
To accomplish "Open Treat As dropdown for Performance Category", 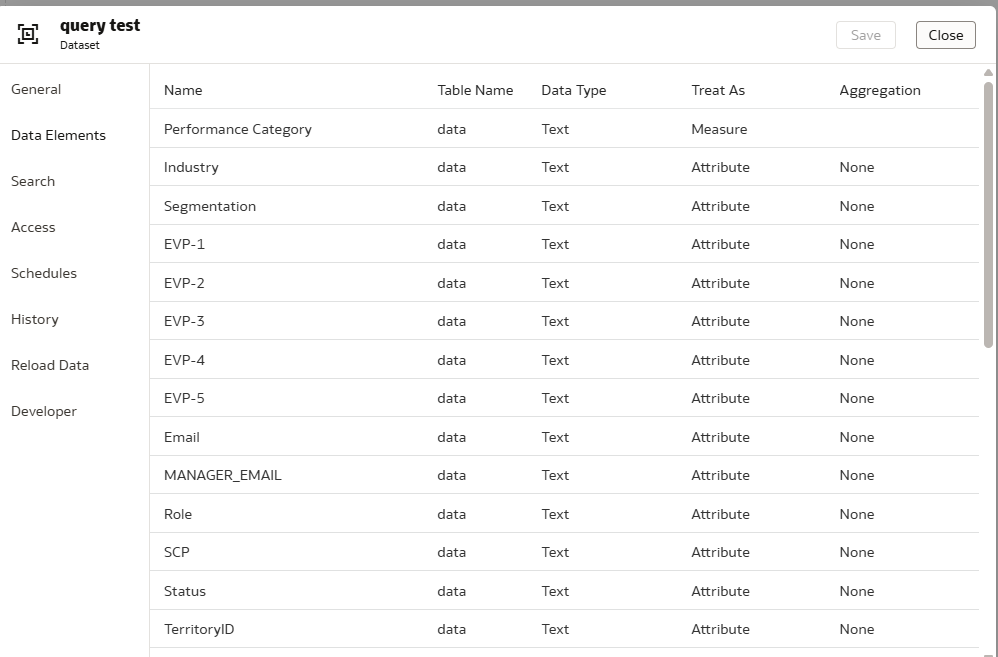I will coord(719,129).
